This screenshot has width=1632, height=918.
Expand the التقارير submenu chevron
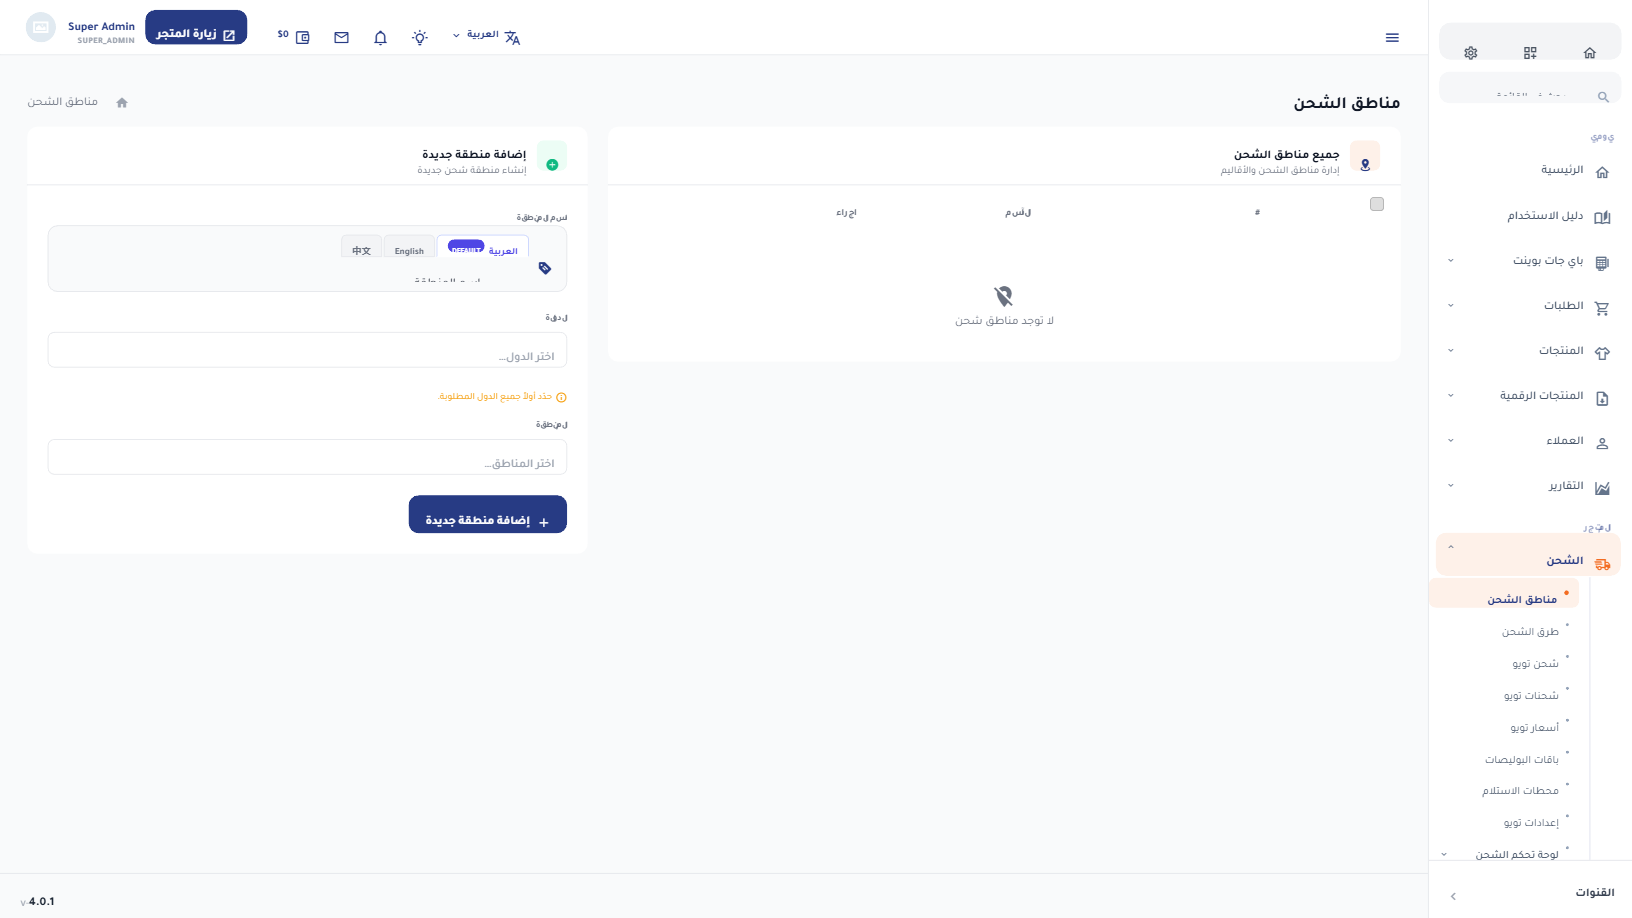(x=1451, y=486)
